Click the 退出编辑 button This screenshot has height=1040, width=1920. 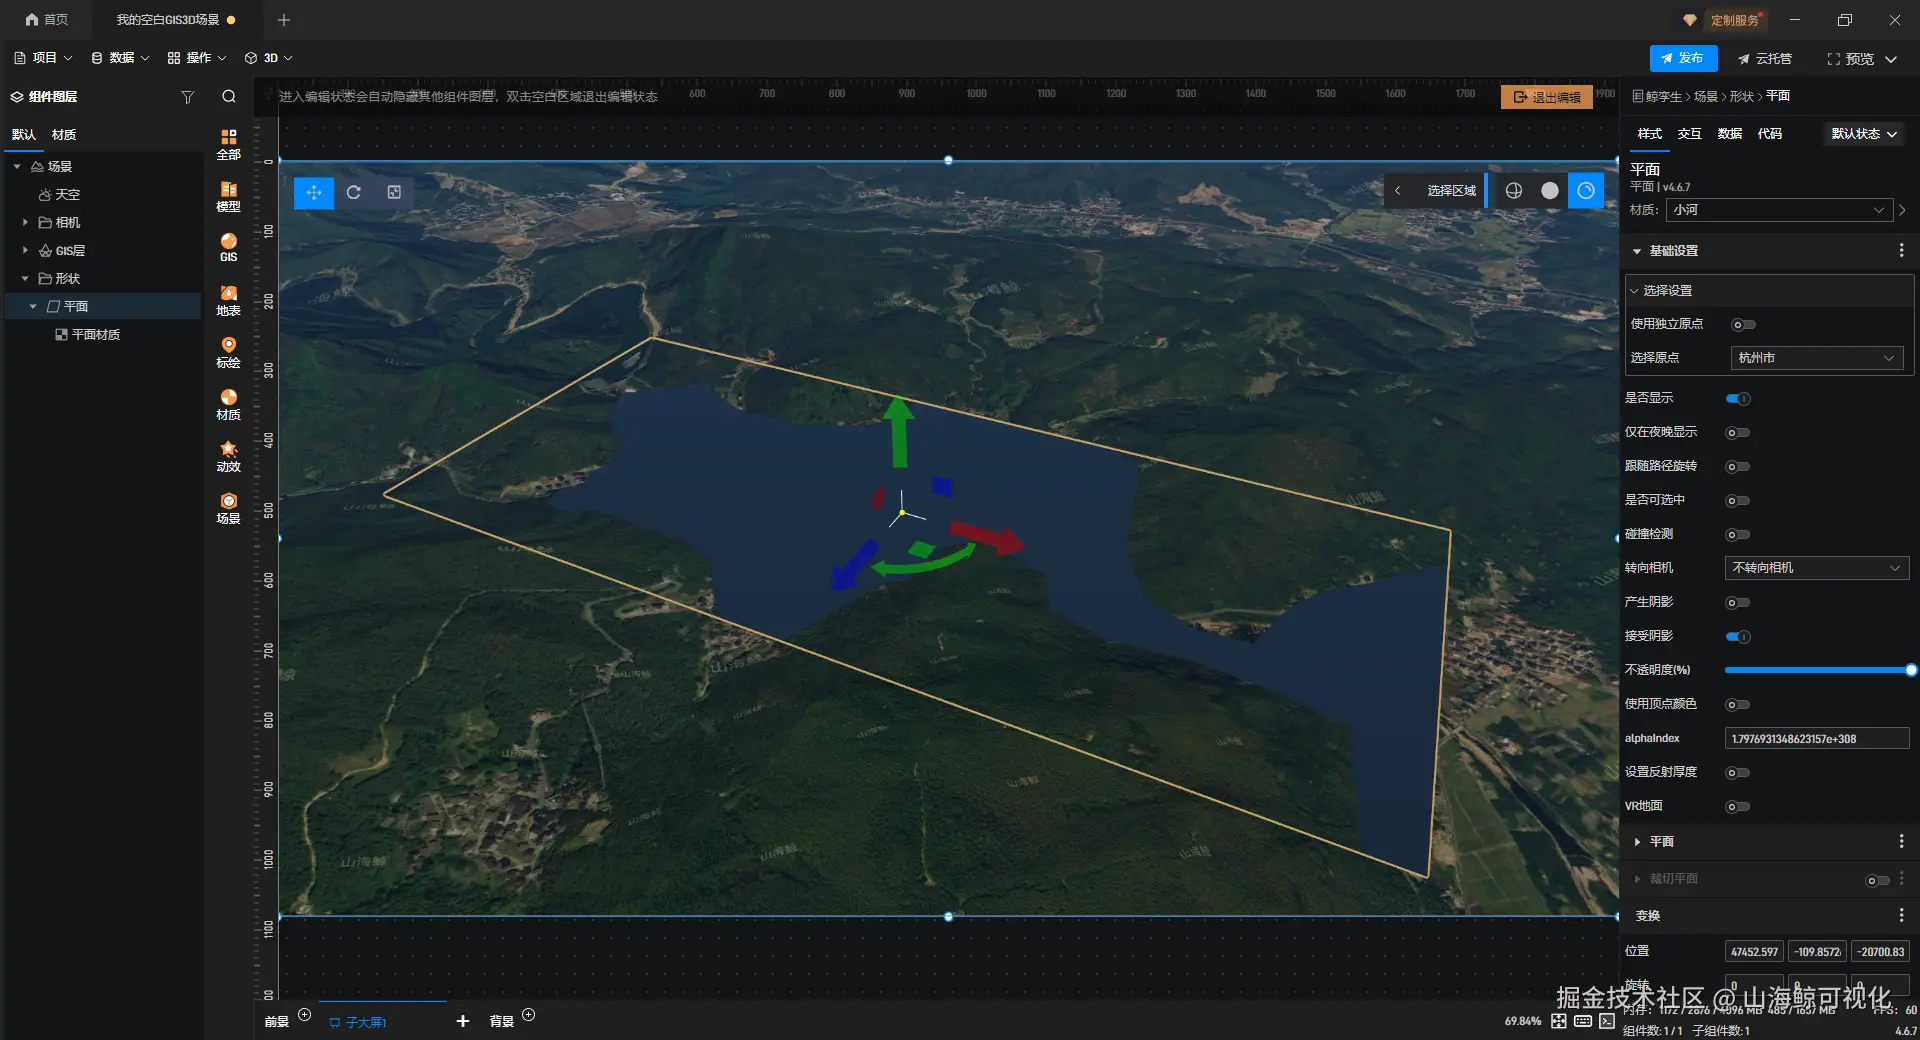(x=1547, y=97)
